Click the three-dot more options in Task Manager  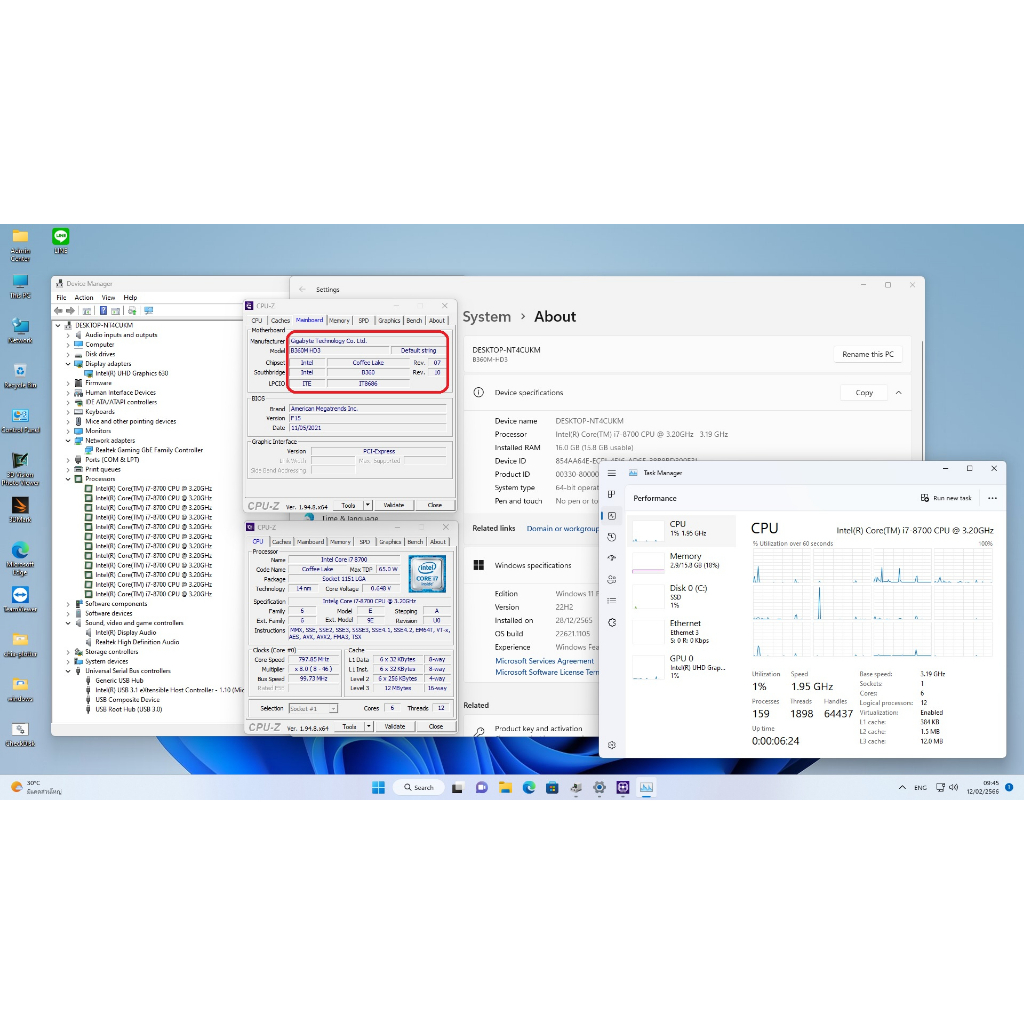click(x=992, y=498)
